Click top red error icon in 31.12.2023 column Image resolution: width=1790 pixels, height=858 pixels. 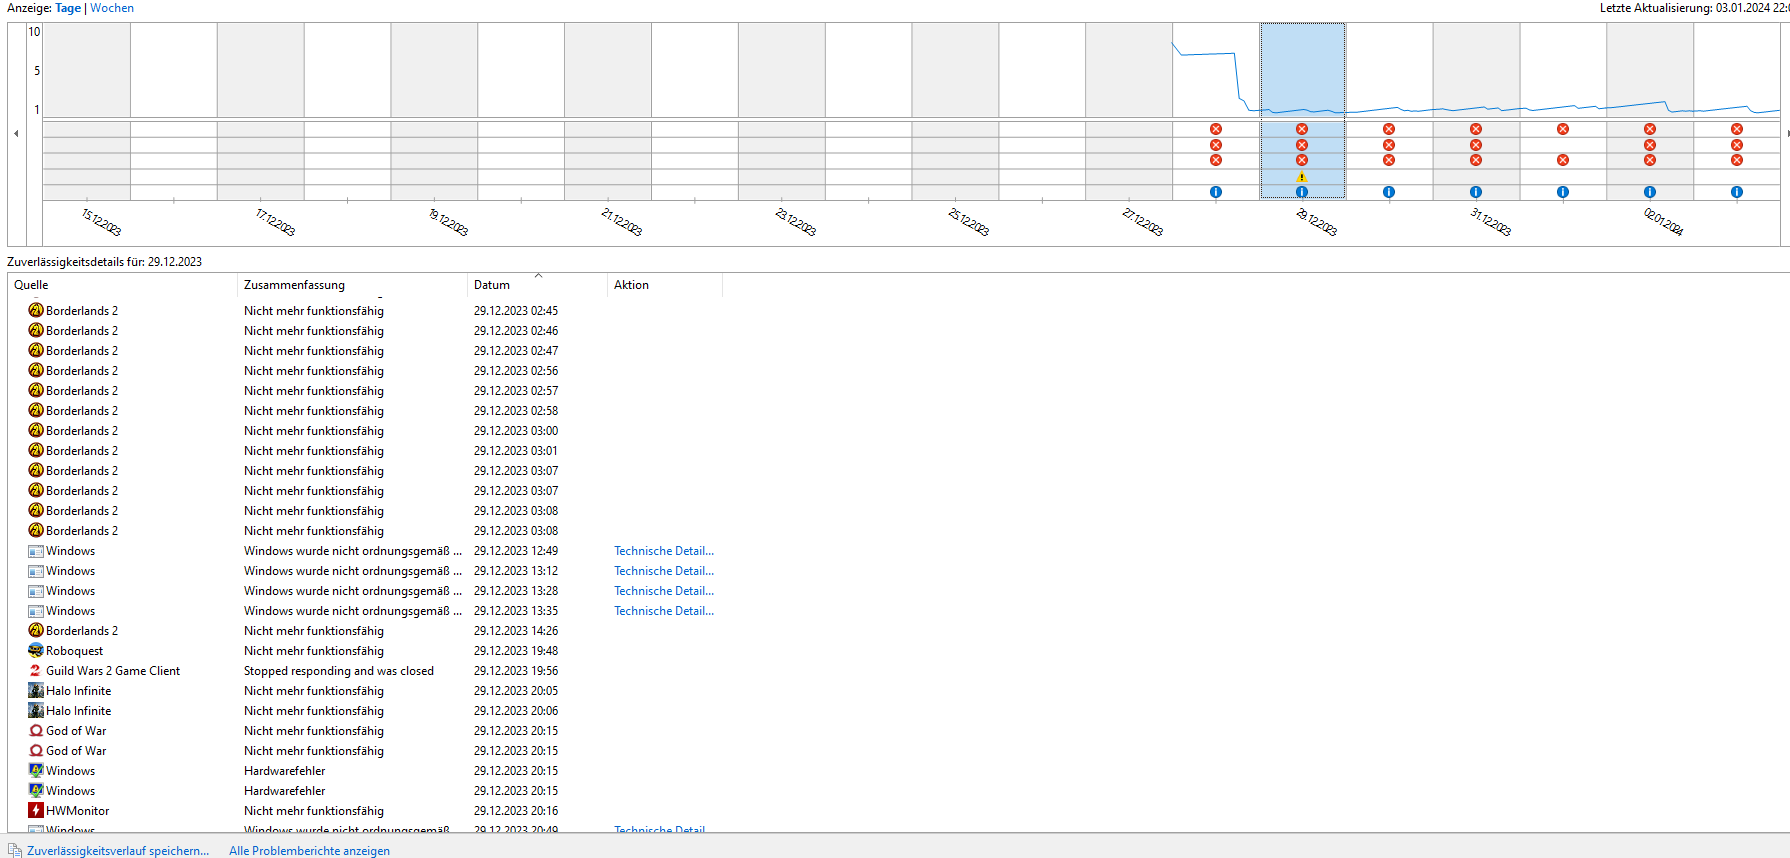click(x=1476, y=129)
